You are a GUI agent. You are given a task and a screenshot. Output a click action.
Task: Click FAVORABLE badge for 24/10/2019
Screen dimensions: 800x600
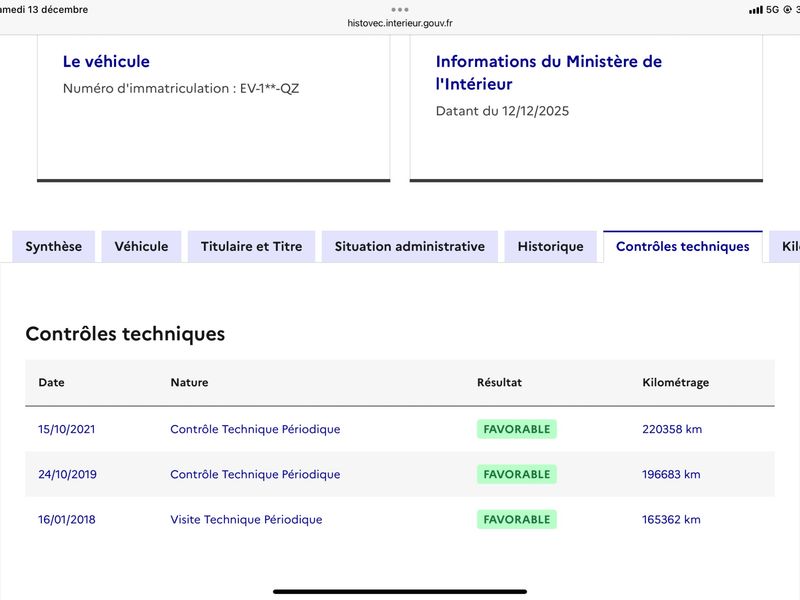pos(517,474)
